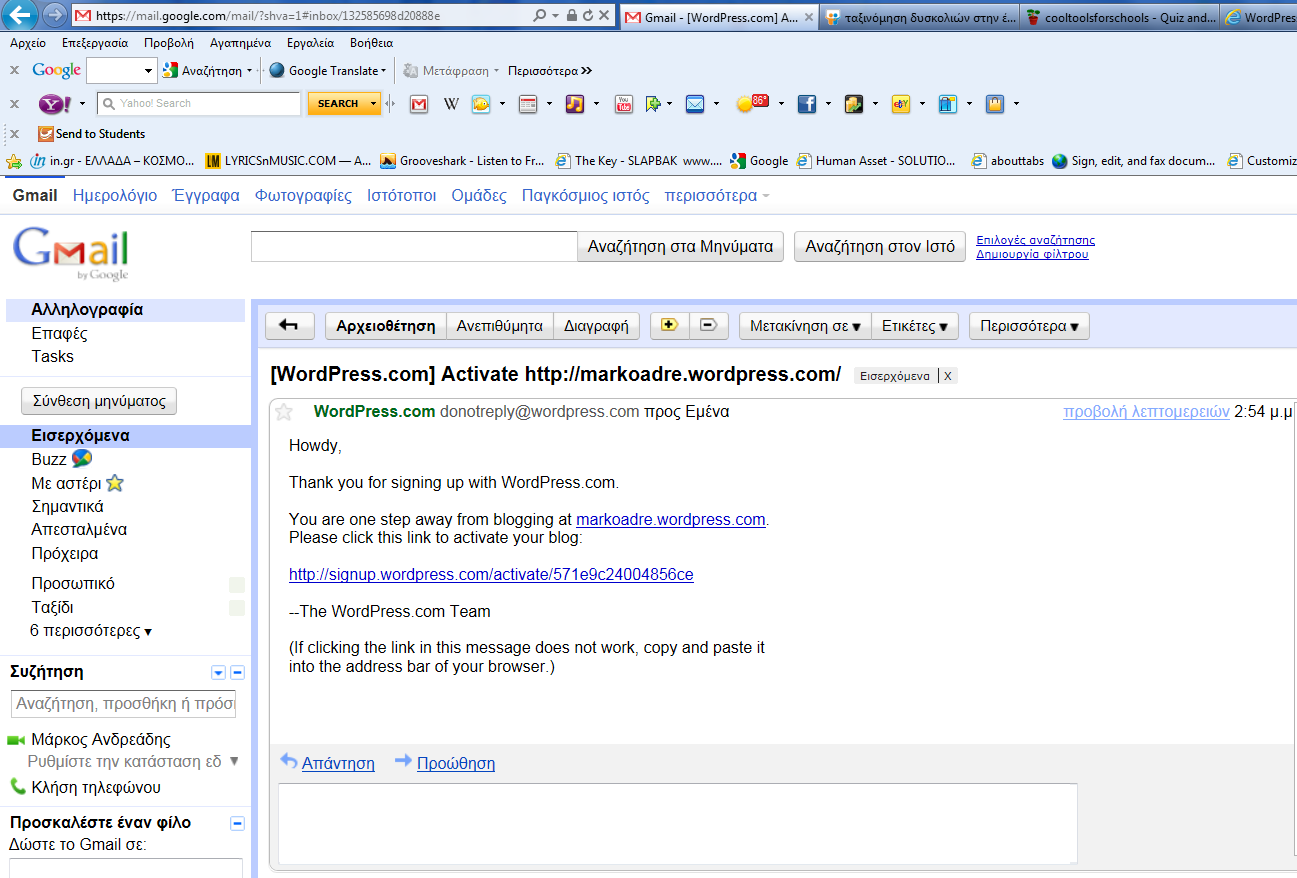The image size is (1297, 878).
Task: Click the Ανεπιθύμητα button
Action: pos(499,326)
